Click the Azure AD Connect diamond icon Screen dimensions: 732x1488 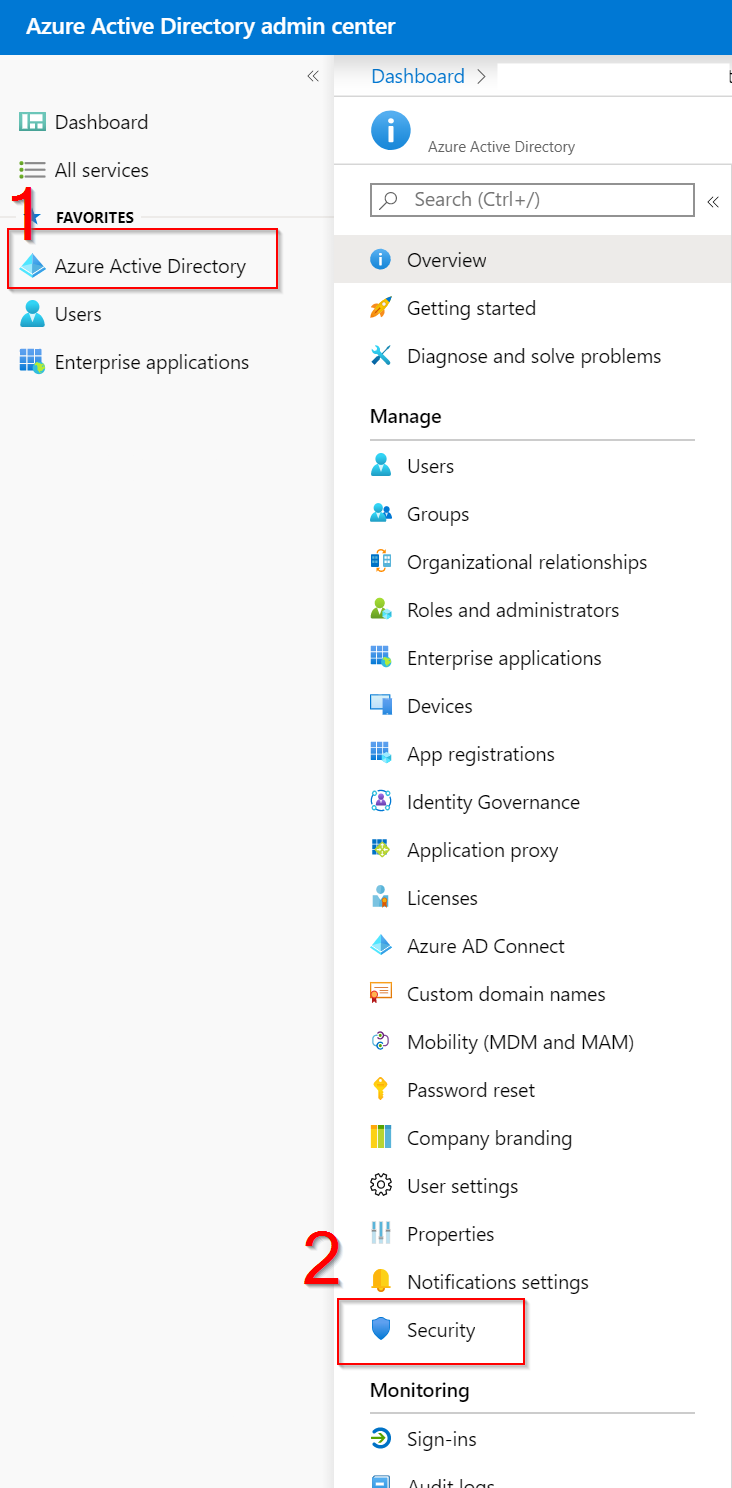[x=381, y=946]
